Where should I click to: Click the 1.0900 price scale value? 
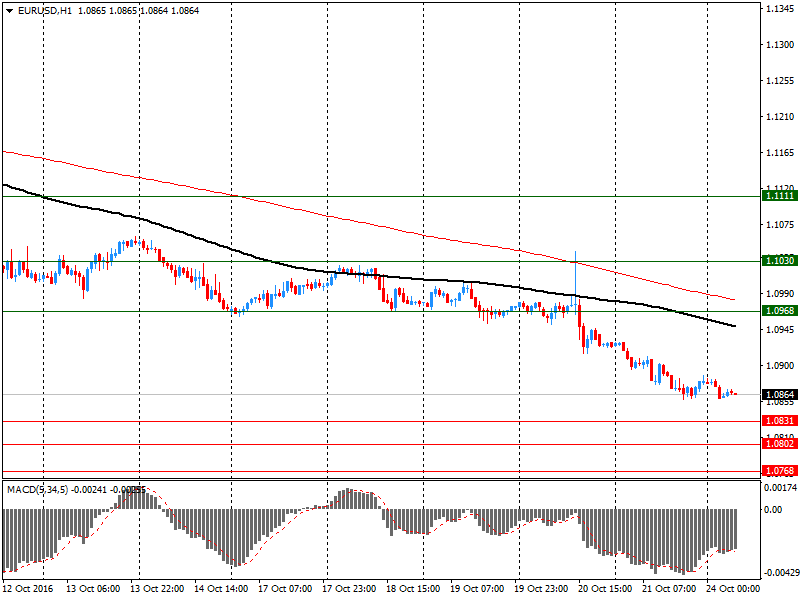[x=780, y=365]
